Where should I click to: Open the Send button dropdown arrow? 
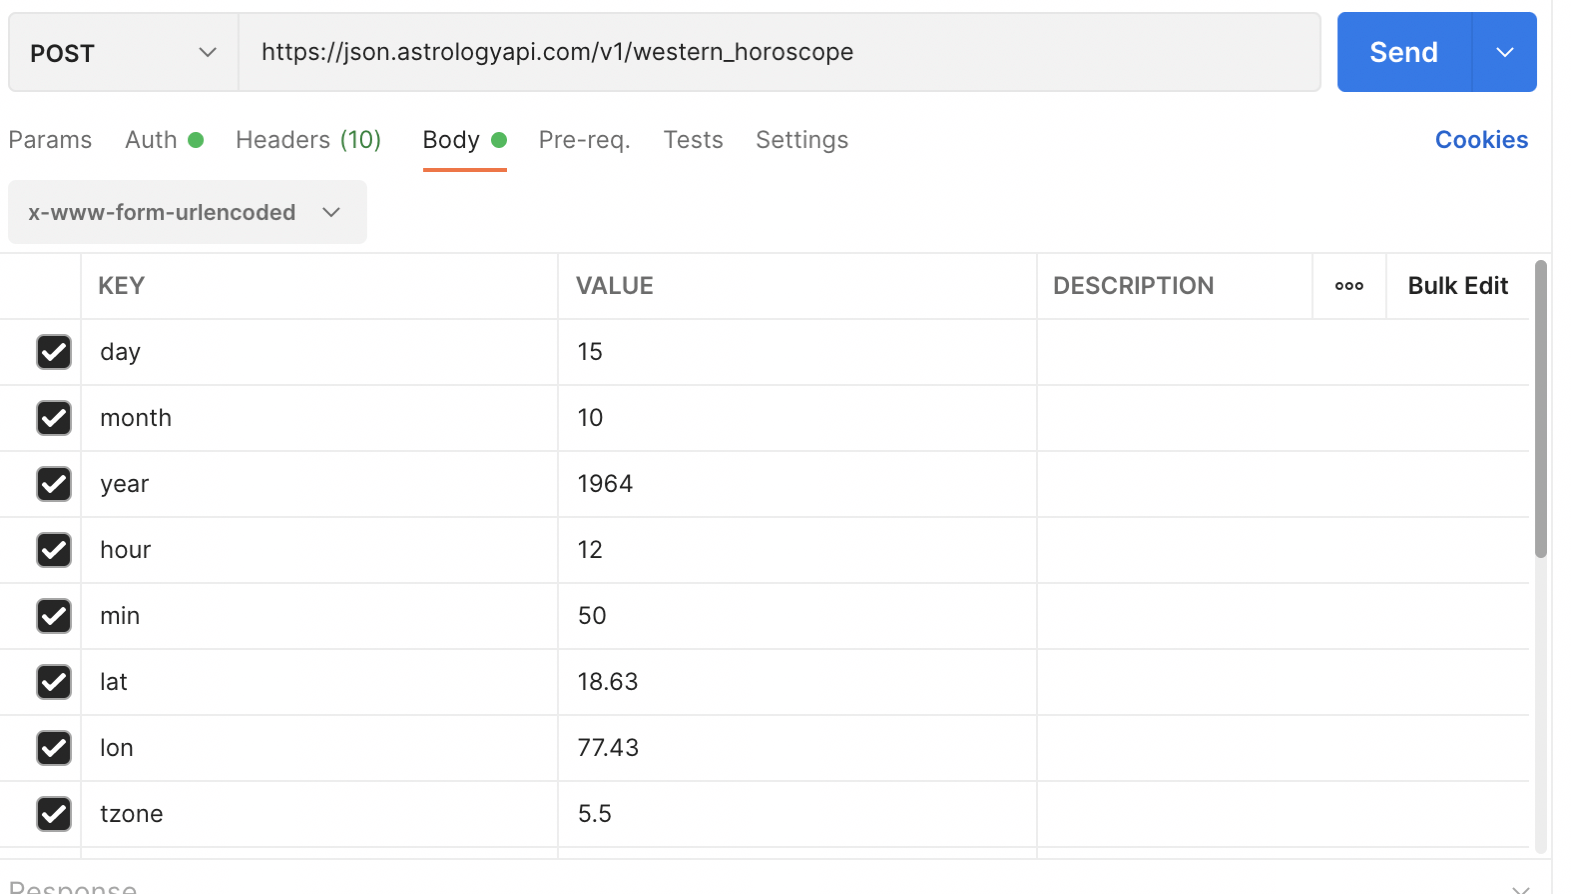coord(1504,52)
